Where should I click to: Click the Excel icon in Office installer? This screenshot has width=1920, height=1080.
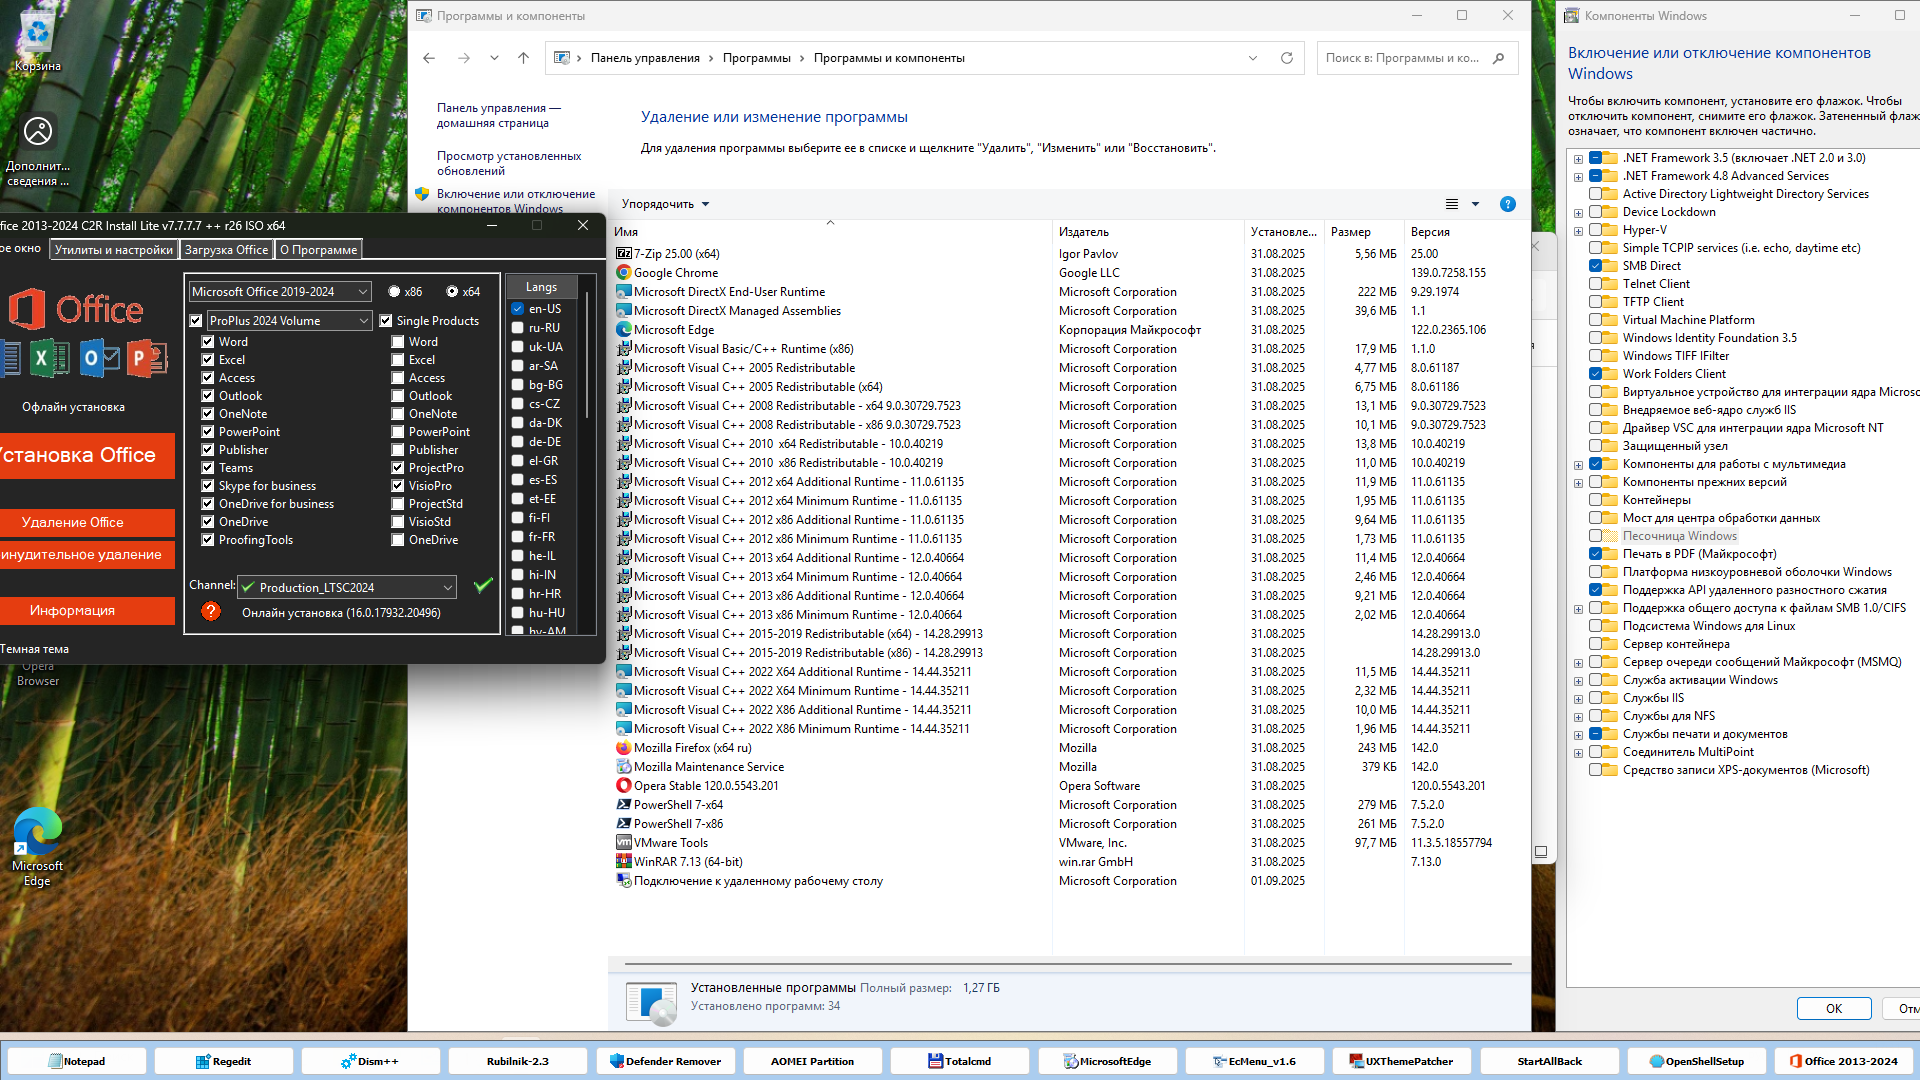pyautogui.click(x=47, y=358)
